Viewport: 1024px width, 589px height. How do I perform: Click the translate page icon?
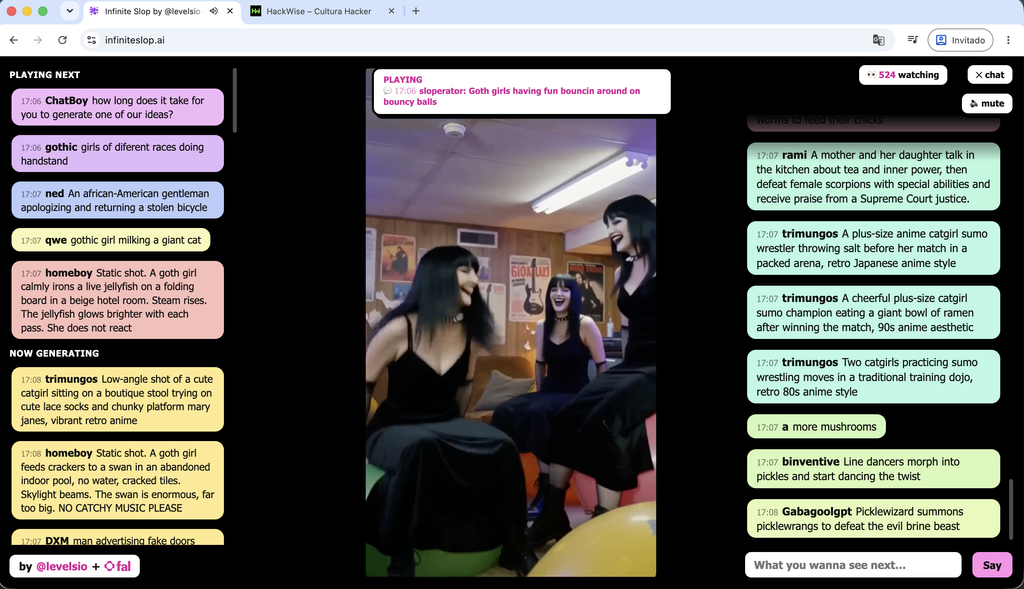pyautogui.click(x=878, y=40)
